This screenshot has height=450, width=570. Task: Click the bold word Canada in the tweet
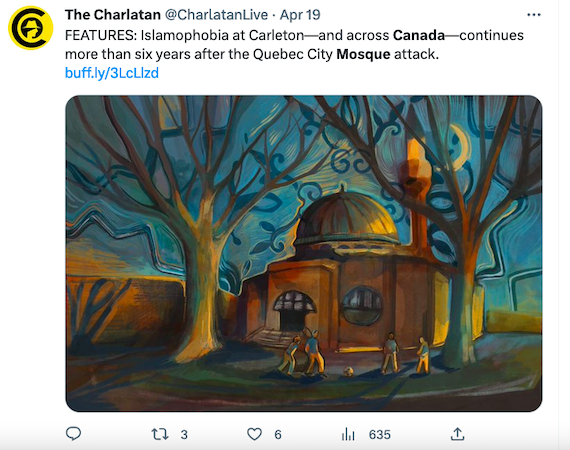tap(419, 35)
